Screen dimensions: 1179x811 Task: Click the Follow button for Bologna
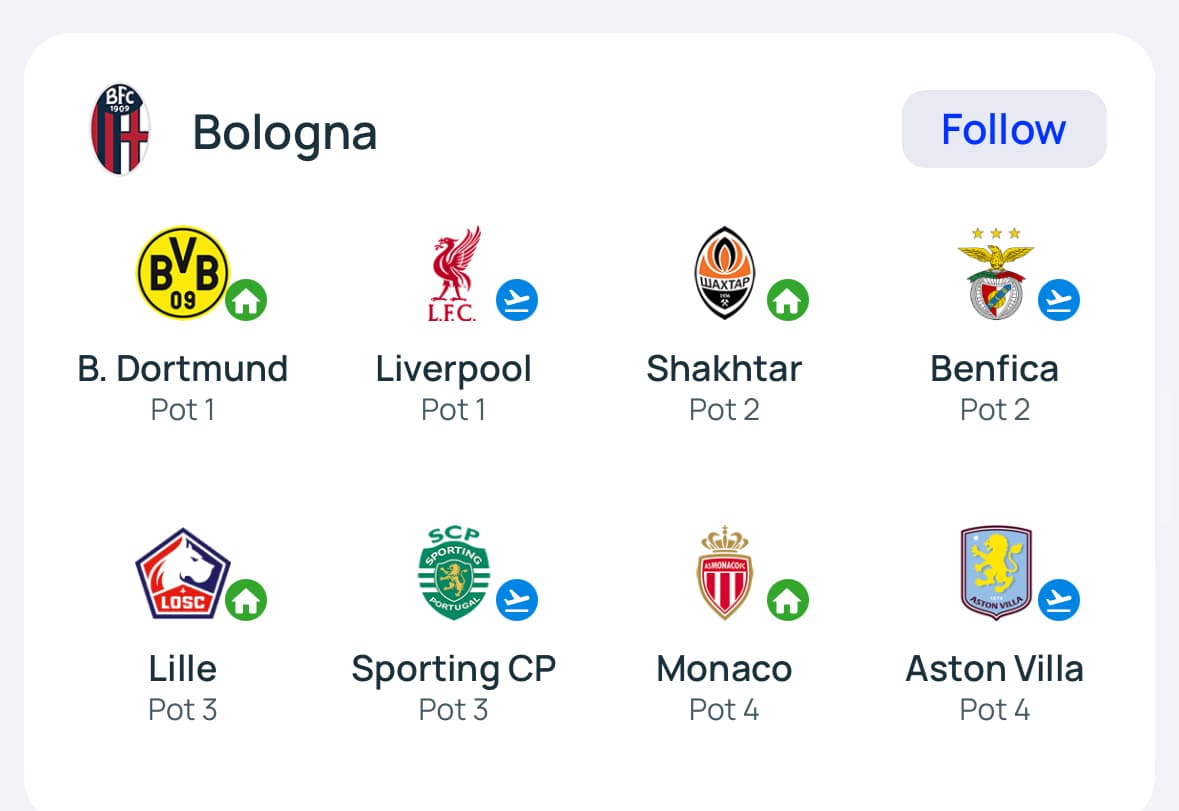point(1004,129)
